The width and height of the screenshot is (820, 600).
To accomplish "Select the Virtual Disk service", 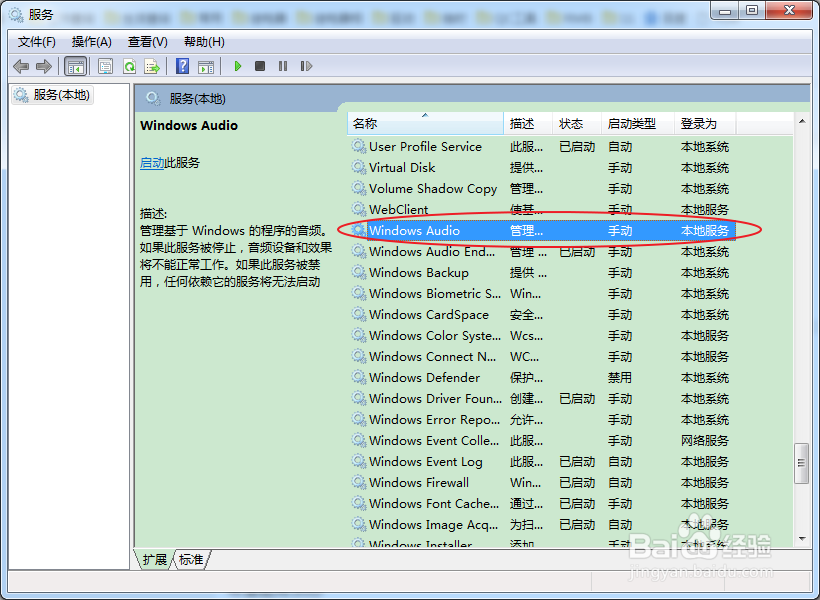I will point(541,167).
